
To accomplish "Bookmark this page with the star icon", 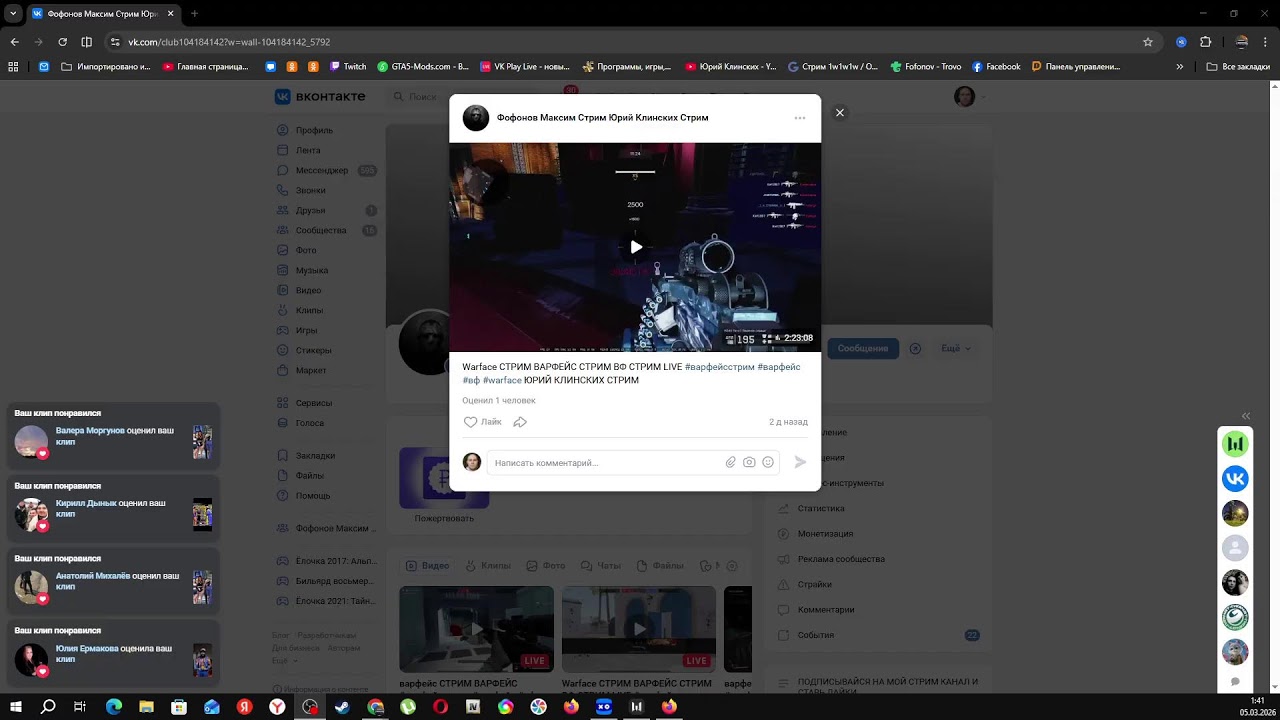I will click(1148, 42).
